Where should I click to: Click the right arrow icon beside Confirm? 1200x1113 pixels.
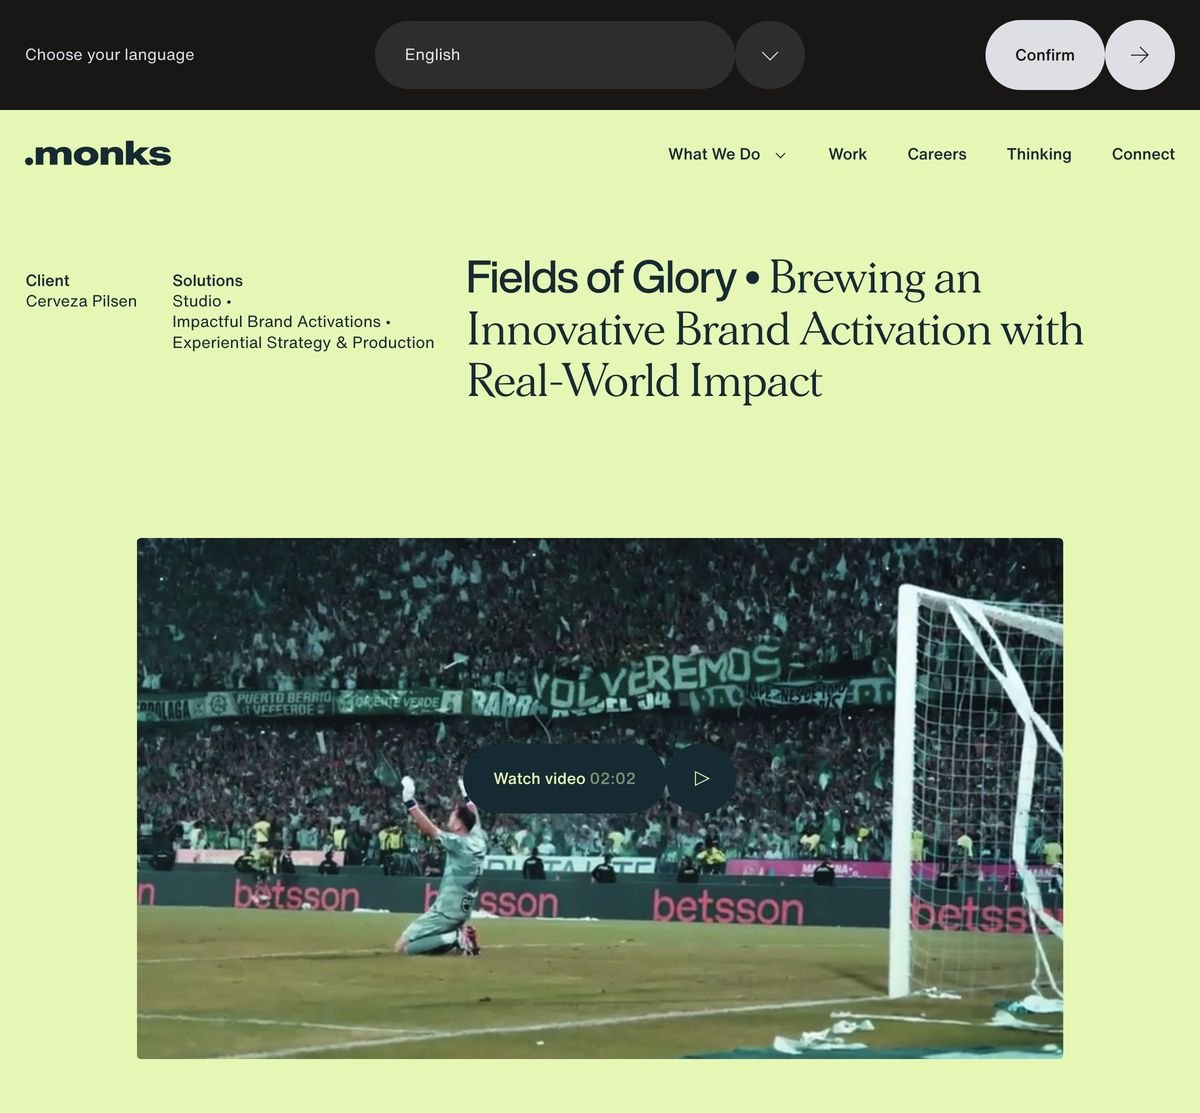tap(1140, 55)
